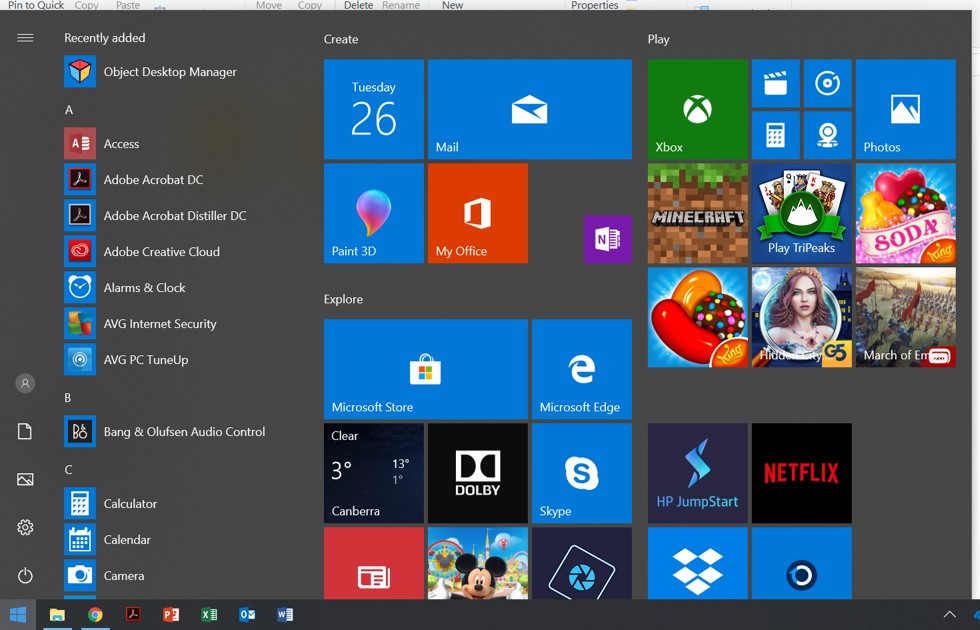Launch the Xbox tile

[x=698, y=109]
